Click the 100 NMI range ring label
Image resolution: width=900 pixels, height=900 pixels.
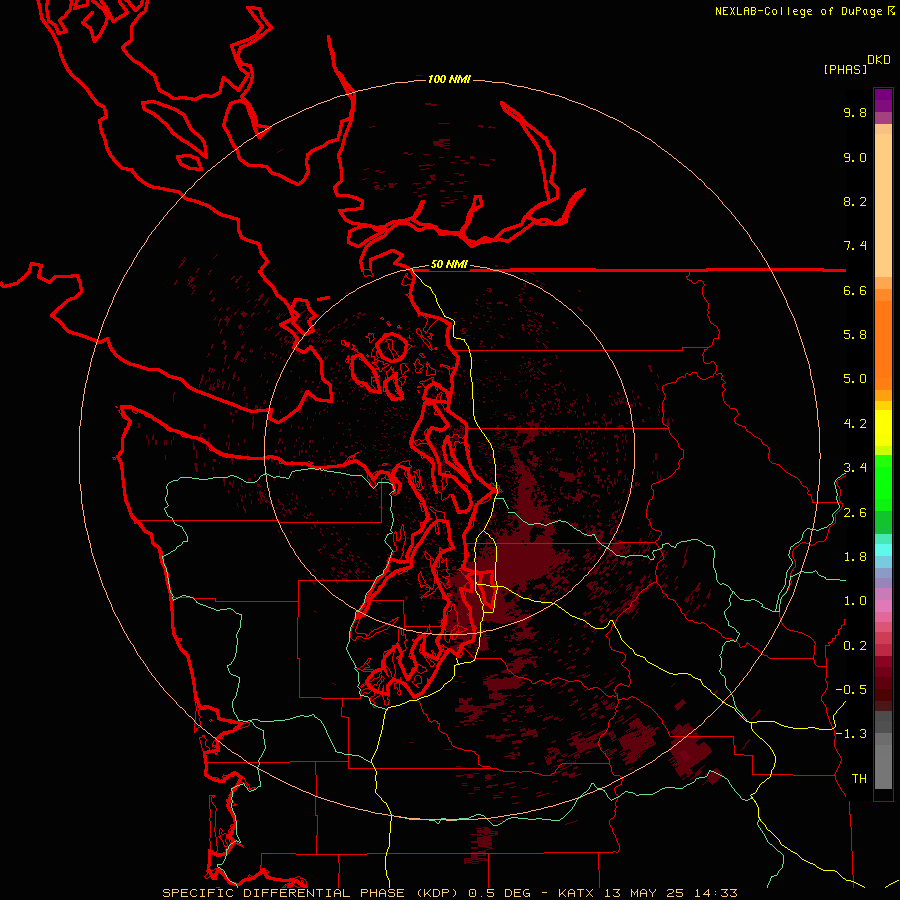point(449,79)
